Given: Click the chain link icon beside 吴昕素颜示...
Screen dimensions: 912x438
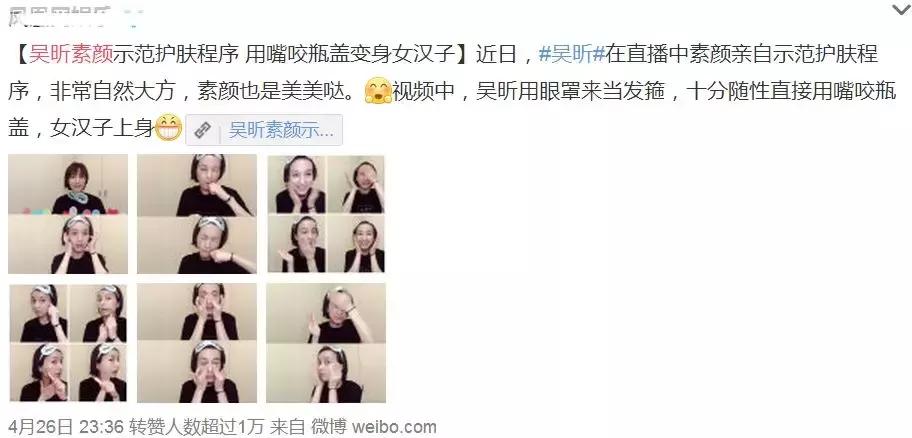Looking at the screenshot, I should tap(202, 130).
